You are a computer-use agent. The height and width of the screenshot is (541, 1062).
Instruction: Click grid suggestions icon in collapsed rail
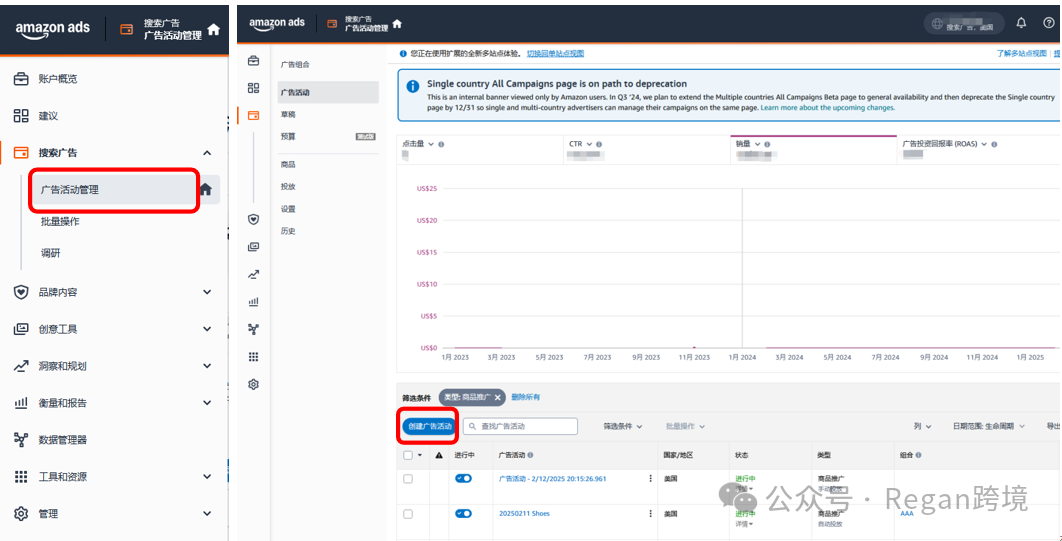pyautogui.click(x=253, y=88)
